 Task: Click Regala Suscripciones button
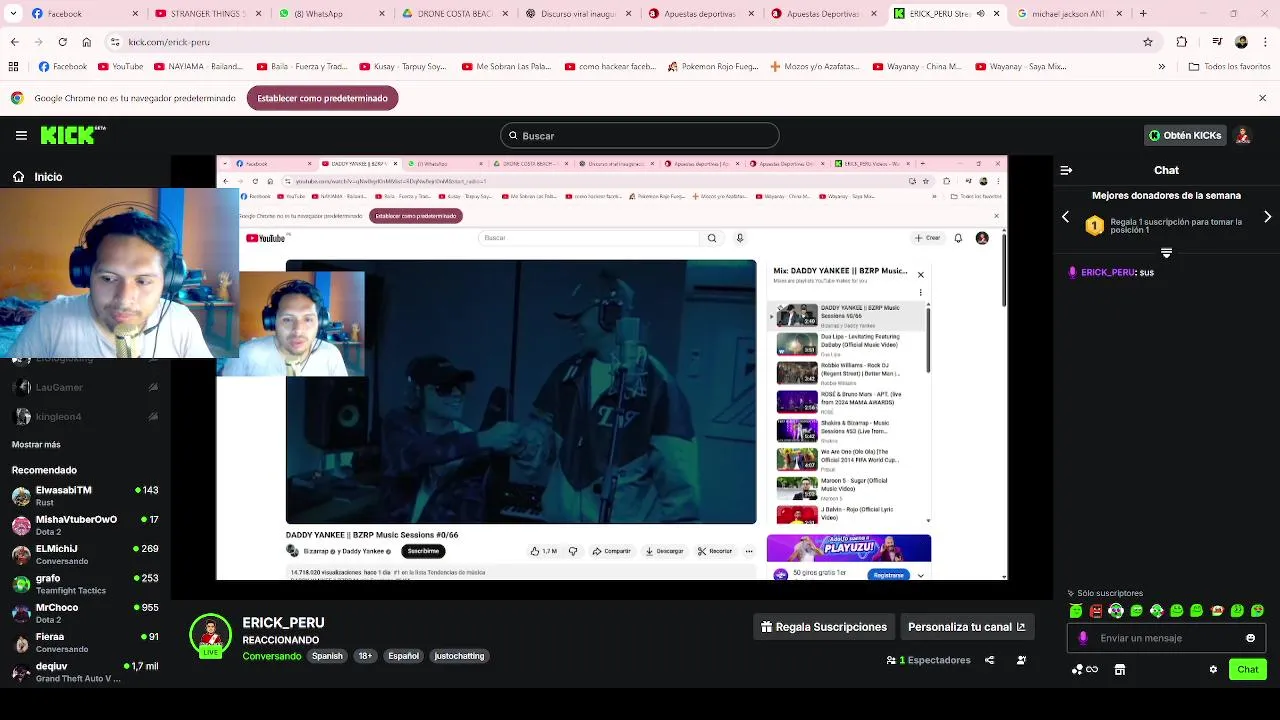pos(824,627)
